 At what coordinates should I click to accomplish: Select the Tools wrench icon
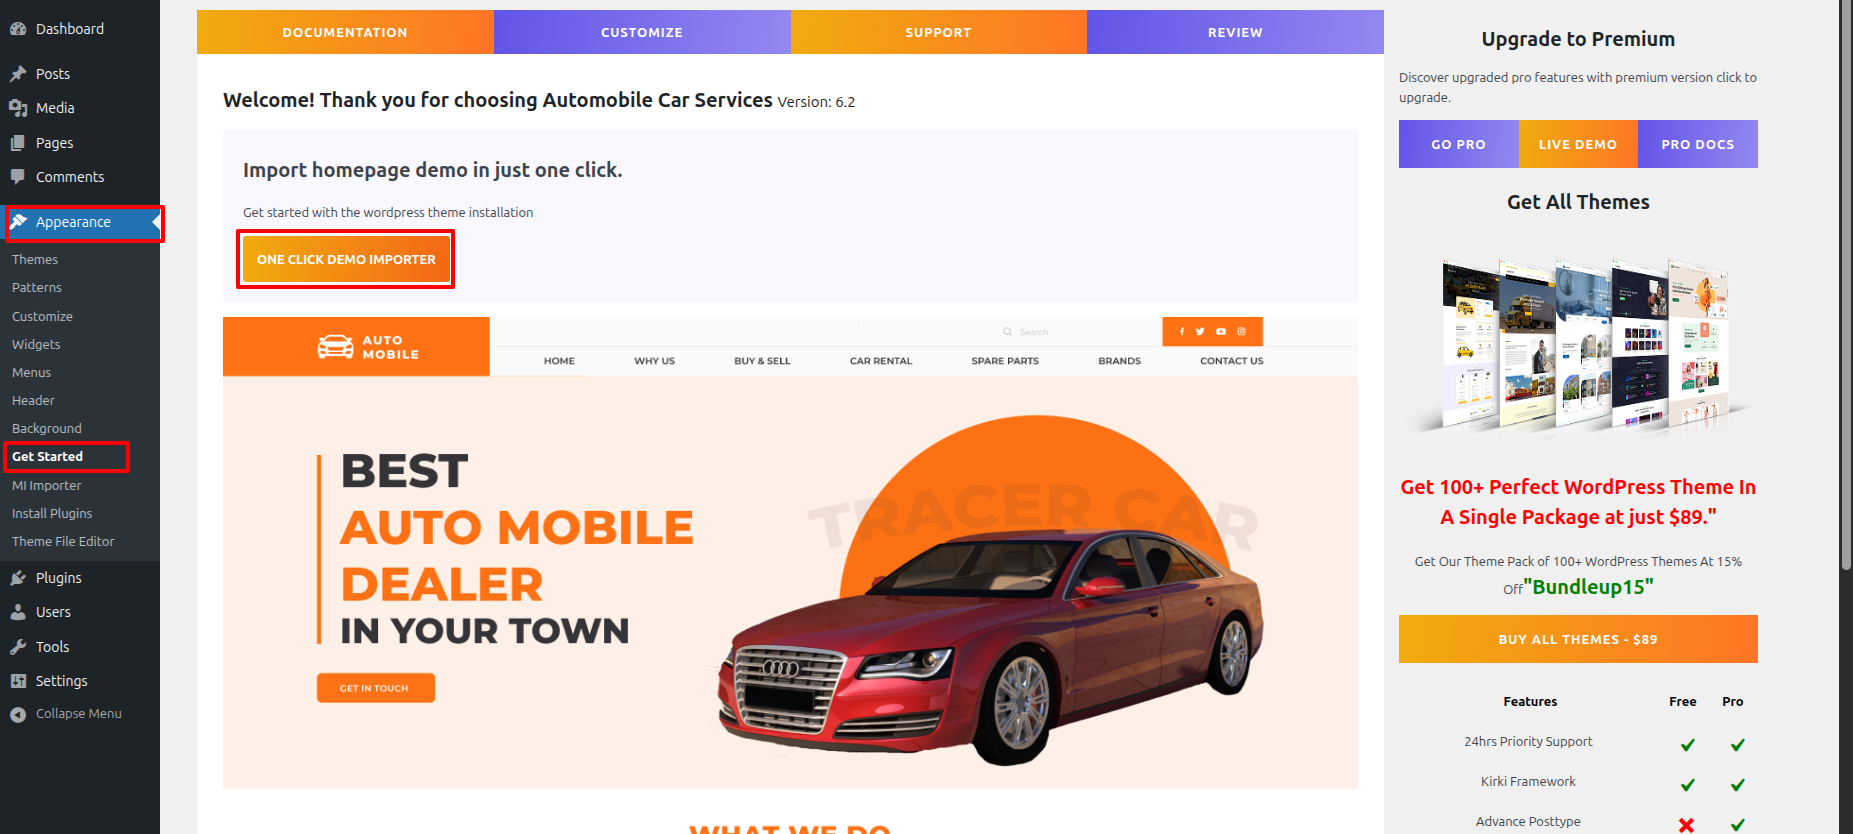pyautogui.click(x=18, y=647)
